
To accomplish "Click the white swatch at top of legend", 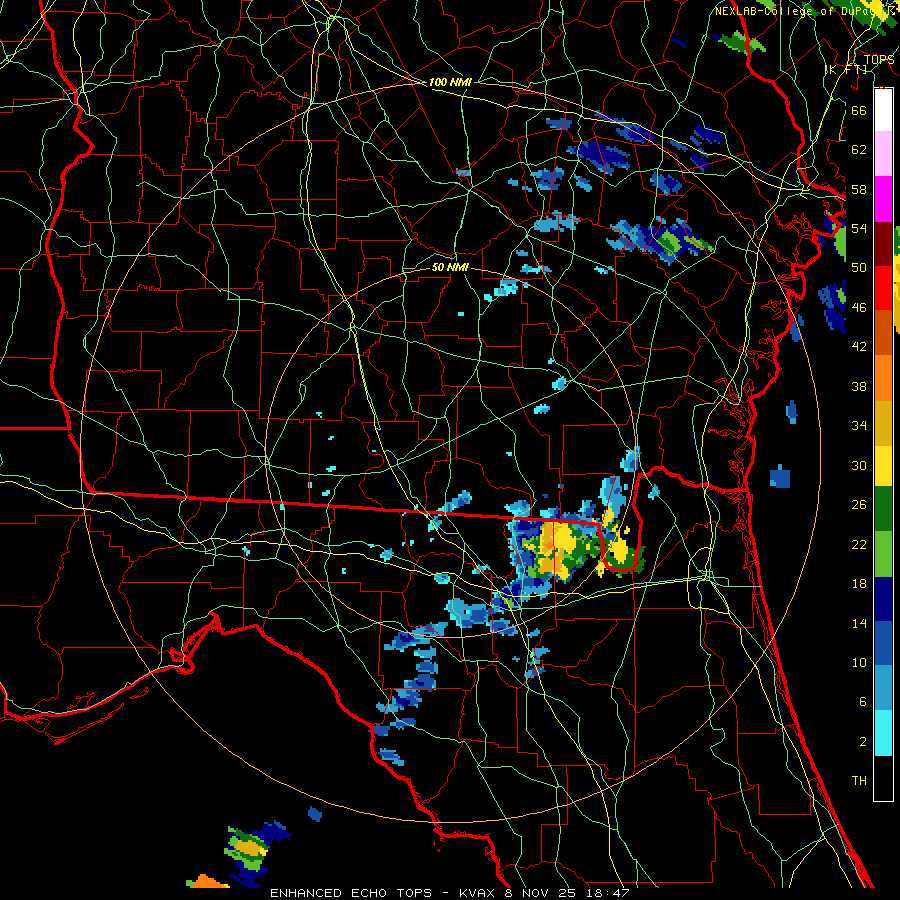I will pyautogui.click(x=883, y=110).
